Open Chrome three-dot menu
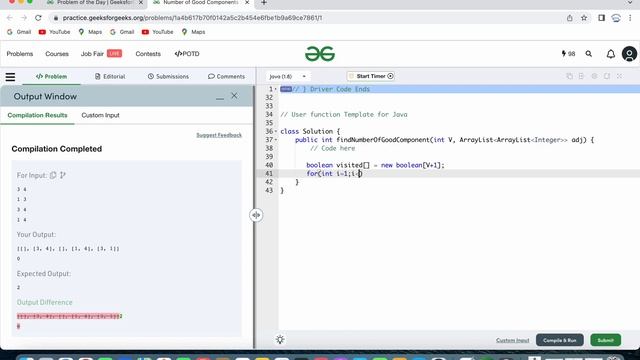The image size is (640, 360). [631, 18]
